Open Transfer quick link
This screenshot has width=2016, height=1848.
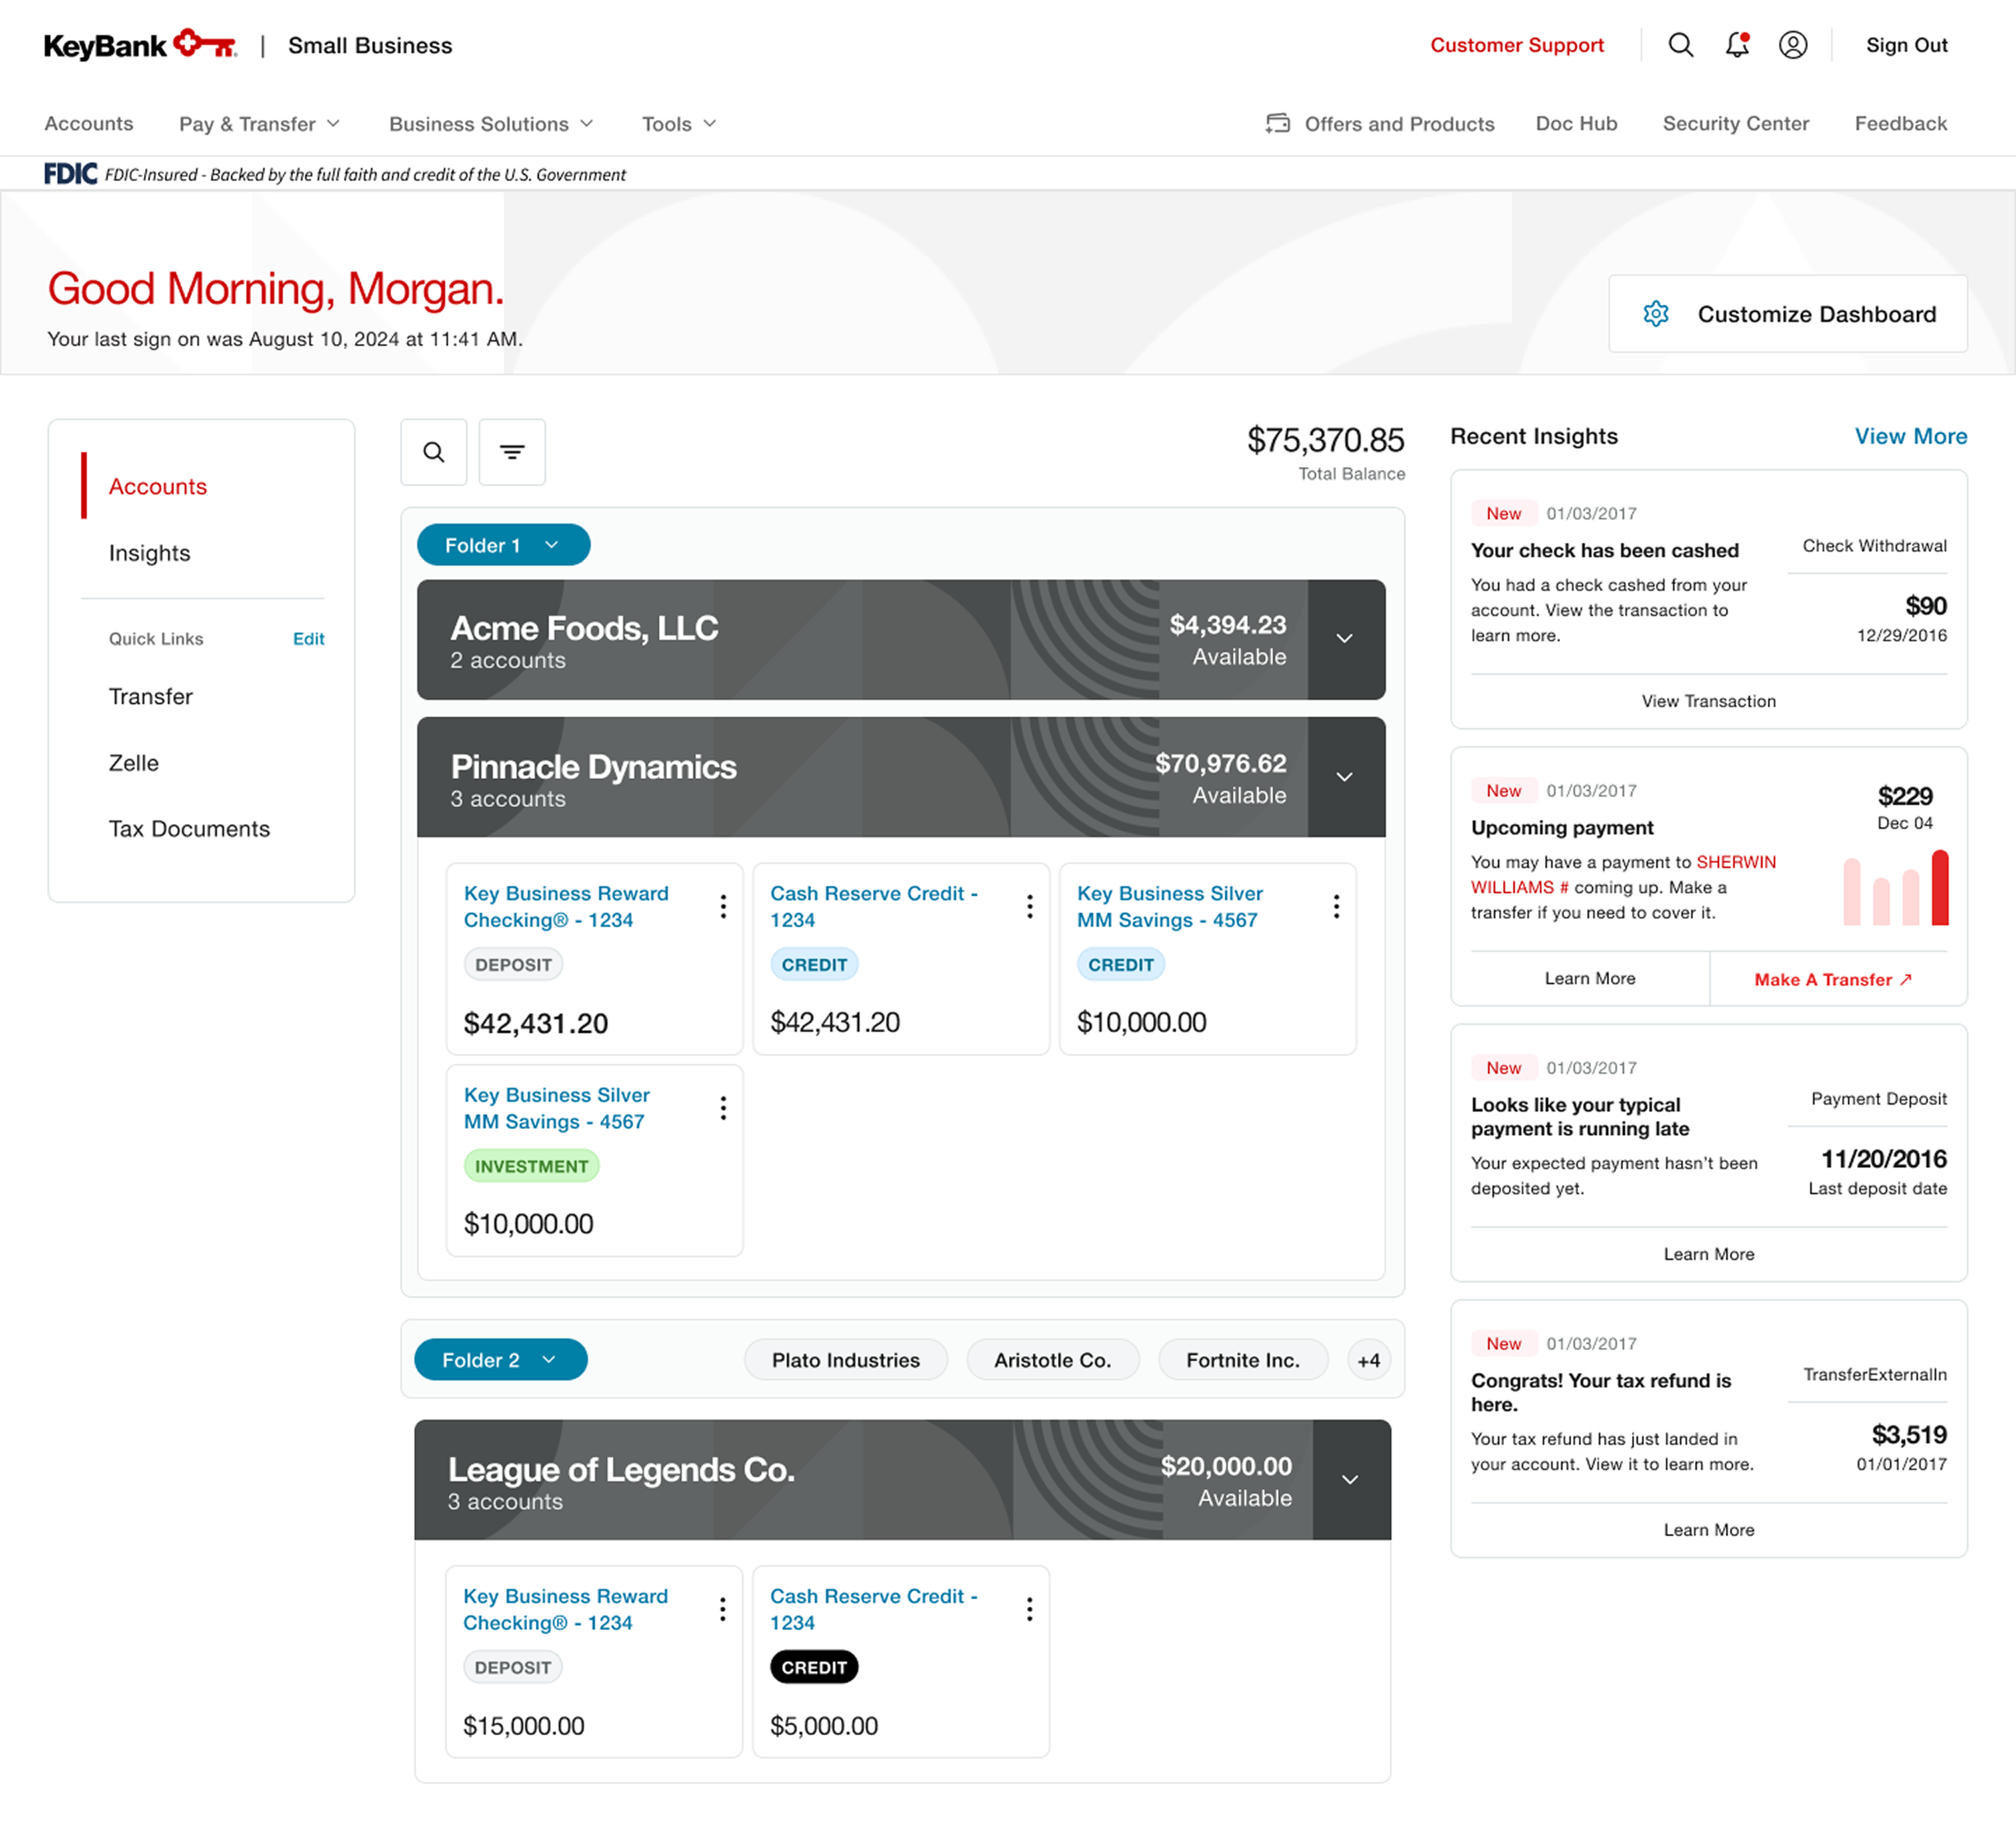click(x=151, y=696)
